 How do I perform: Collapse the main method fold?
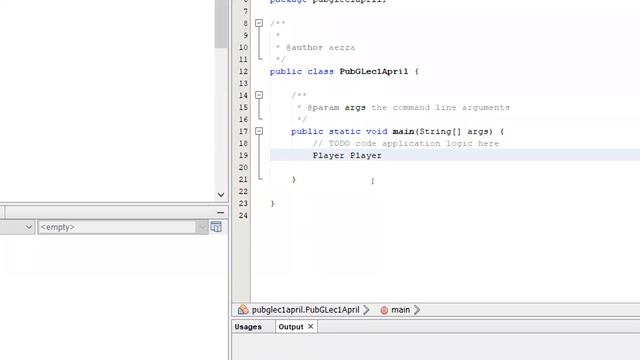pyautogui.click(x=259, y=131)
